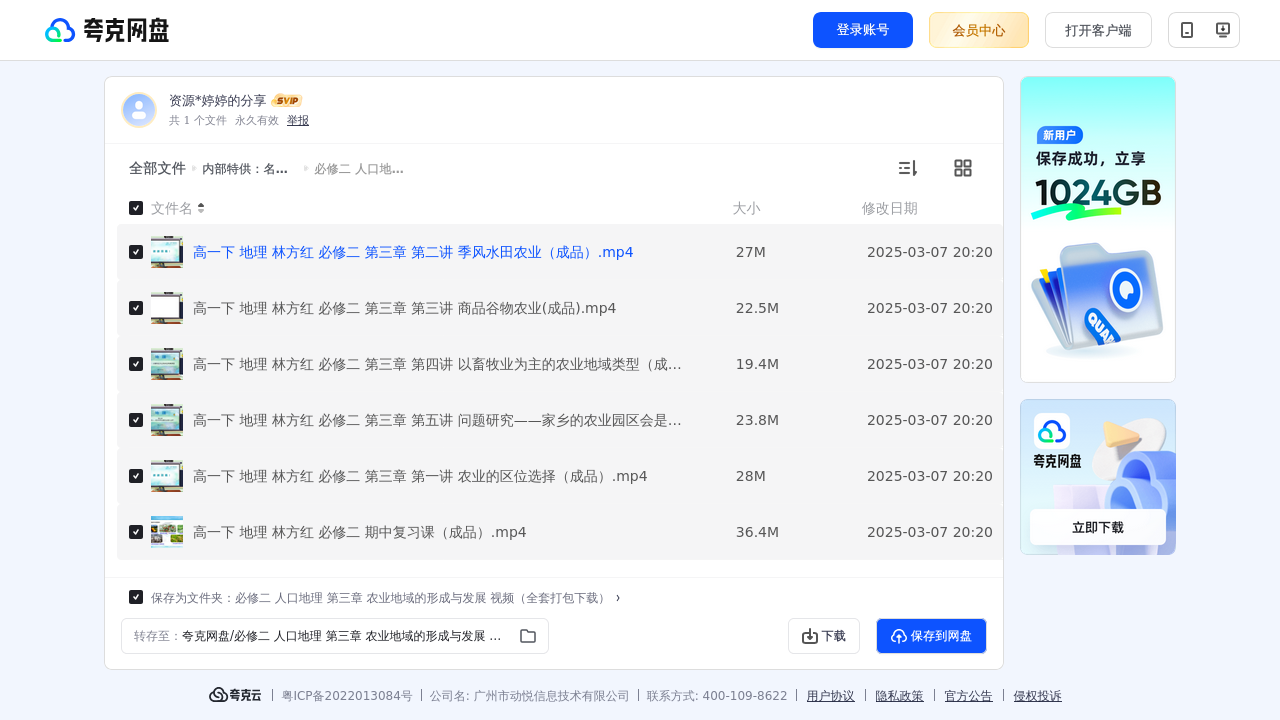Uncheck the 期中复习课 file
Viewport: 1280px width, 720px height.
[136, 532]
